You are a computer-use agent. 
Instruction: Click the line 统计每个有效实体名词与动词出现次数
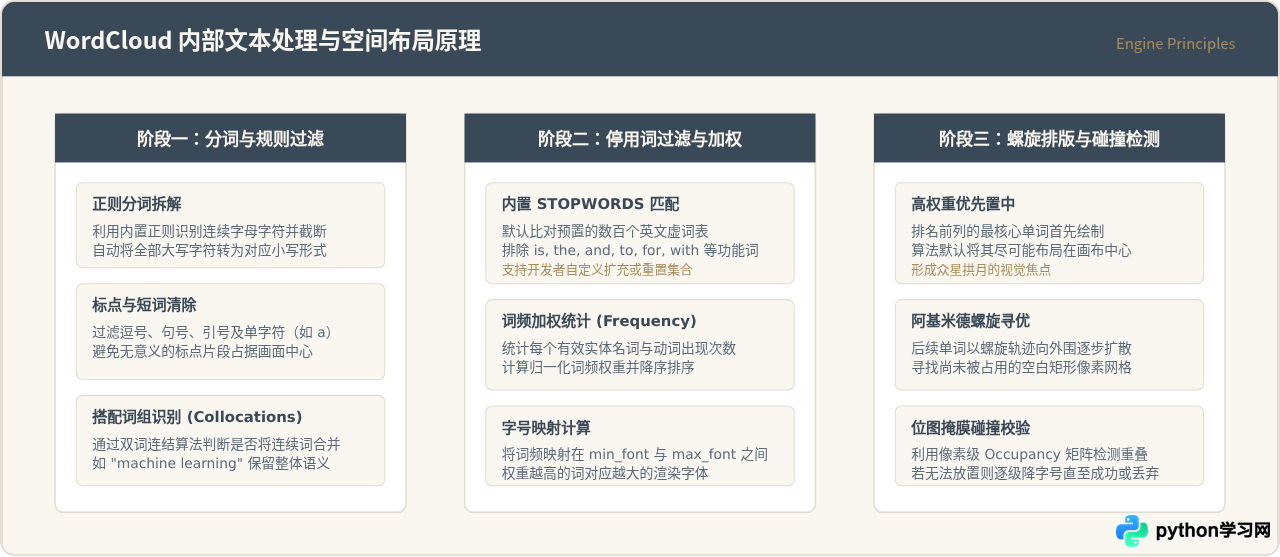(x=619, y=348)
